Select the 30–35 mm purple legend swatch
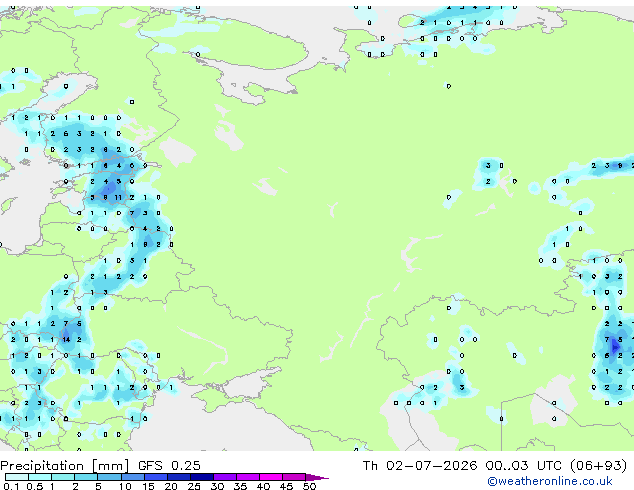 224,477
